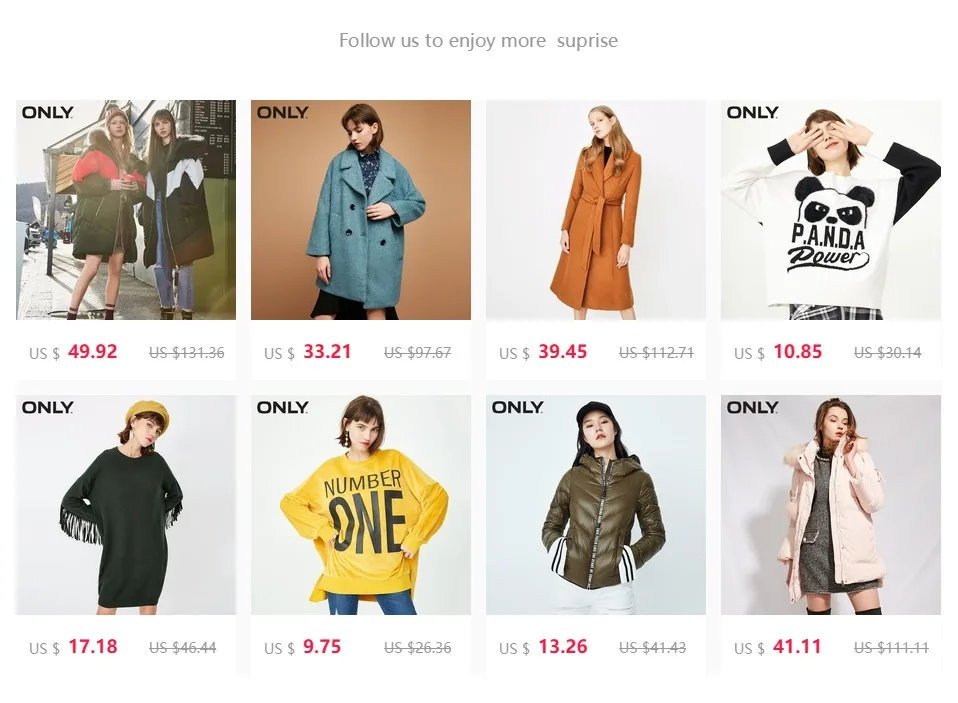Click the US $13.26 sale price
This screenshot has height=703, width=958.
(543, 647)
